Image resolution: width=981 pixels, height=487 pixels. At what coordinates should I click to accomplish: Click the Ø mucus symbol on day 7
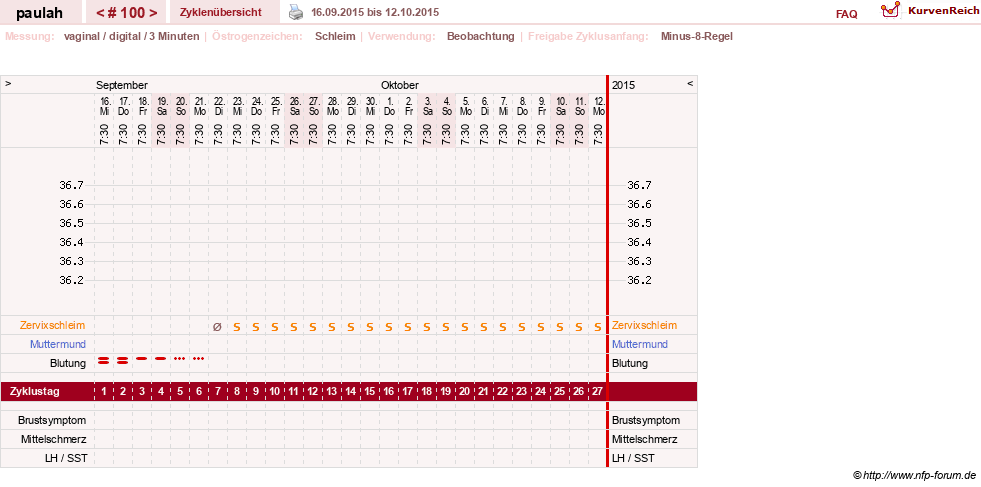coord(217,326)
